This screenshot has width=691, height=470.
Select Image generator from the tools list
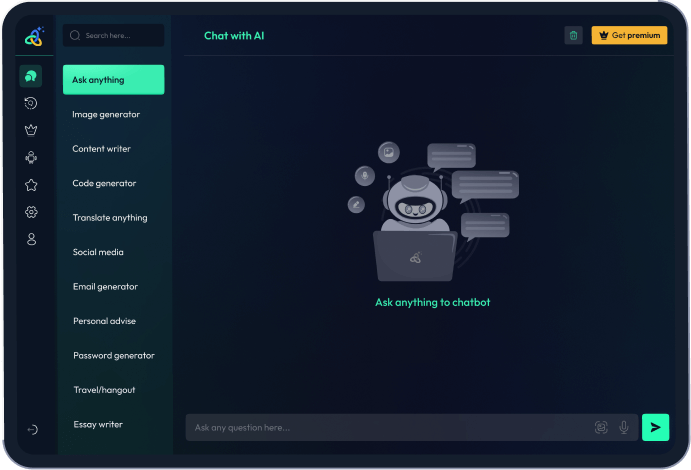106,114
